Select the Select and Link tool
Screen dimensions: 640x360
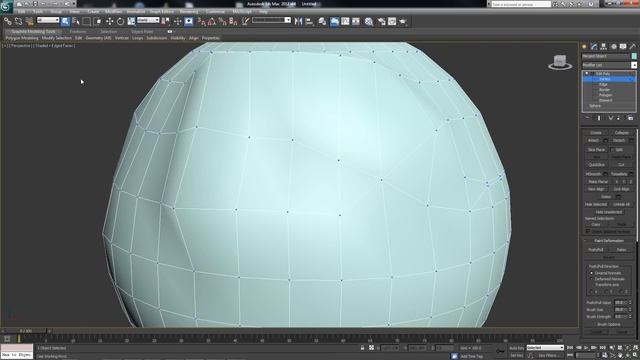coord(7,21)
